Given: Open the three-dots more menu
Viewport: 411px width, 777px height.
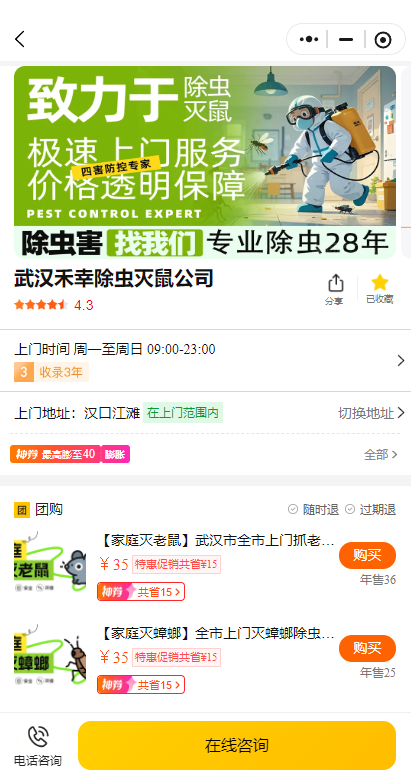Looking at the screenshot, I should click(309, 39).
